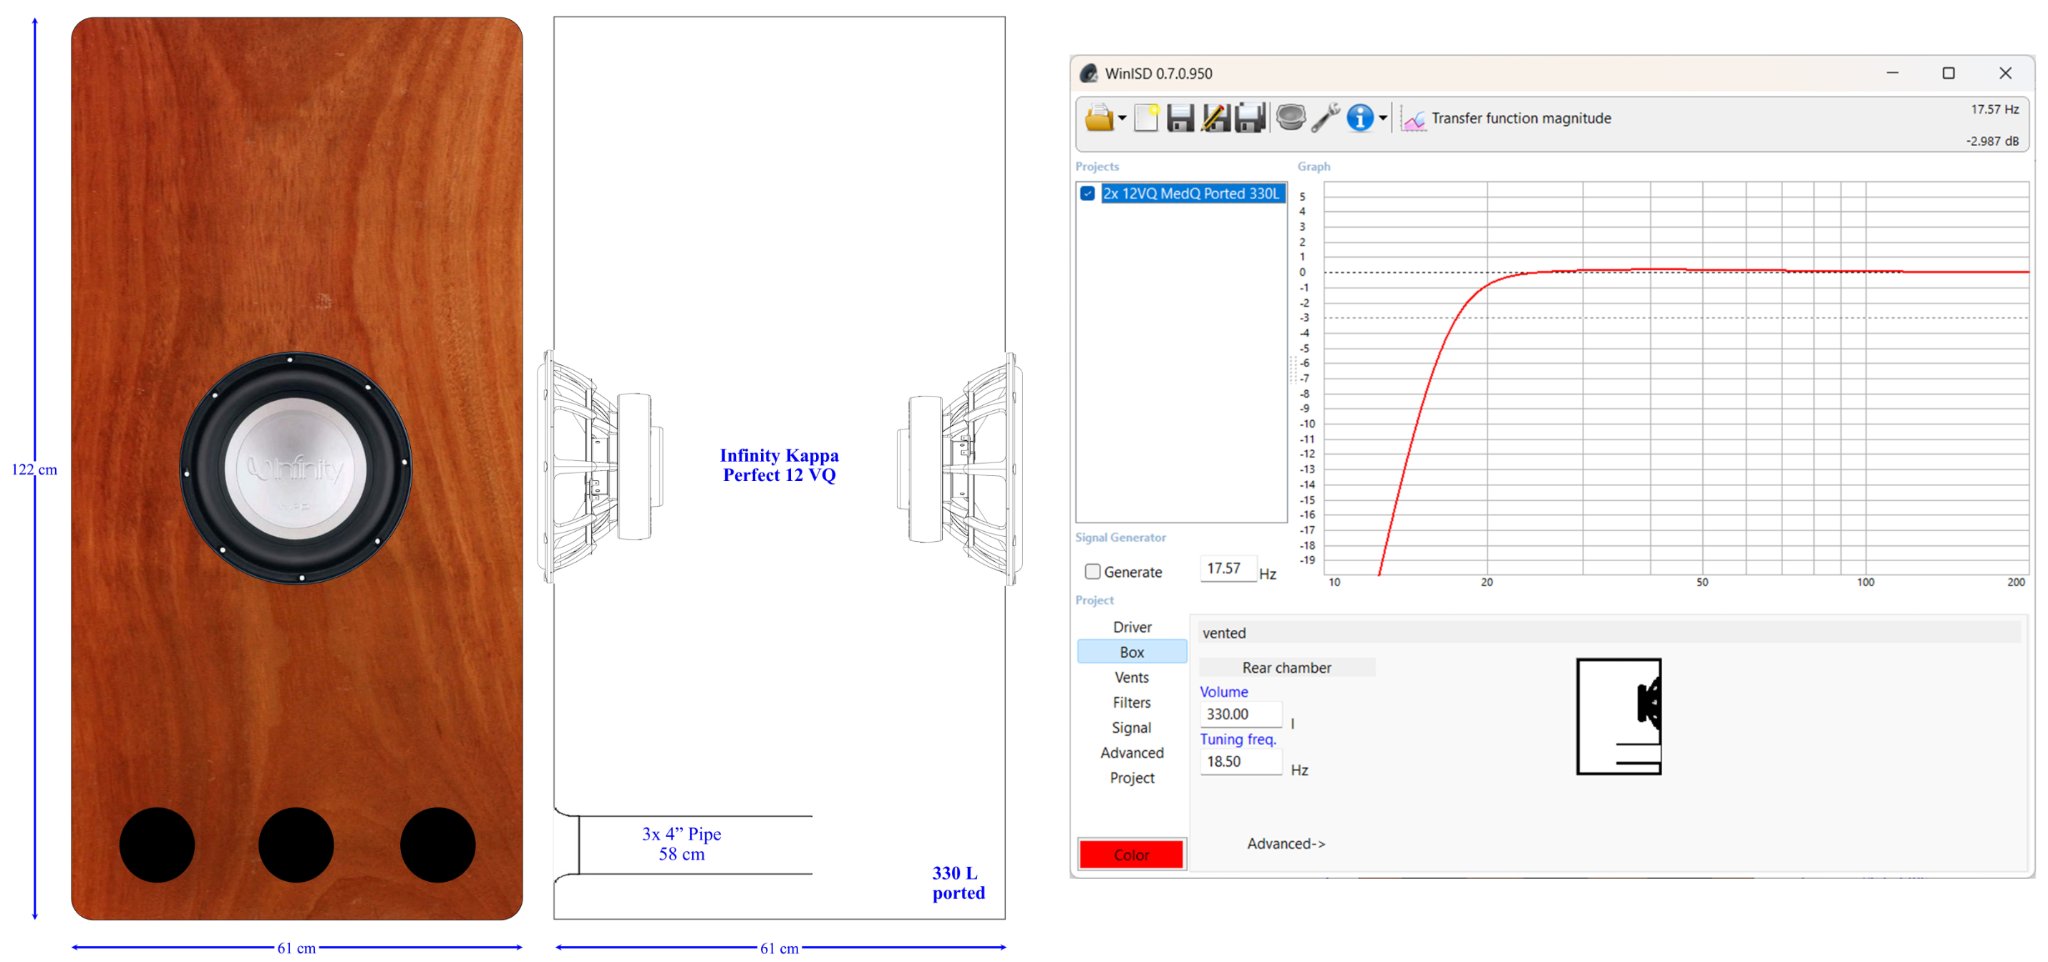Switch to the Signal tab
This screenshot has height=962, width=2048.
click(1132, 728)
